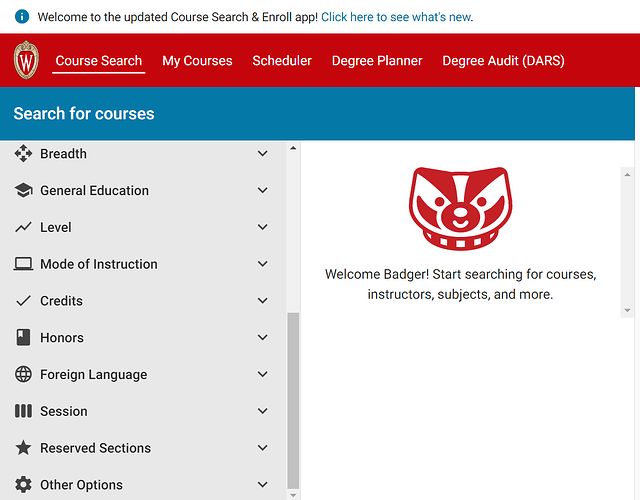Expand the Session filter chevron
The image size is (640, 500).
[x=263, y=411]
